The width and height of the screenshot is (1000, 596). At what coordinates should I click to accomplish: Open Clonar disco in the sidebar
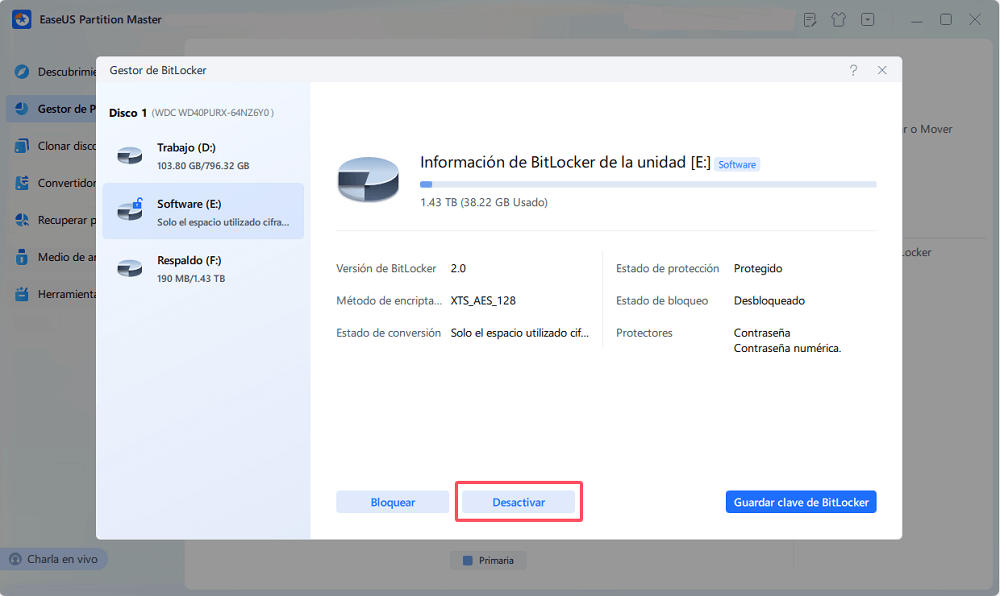[51, 146]
